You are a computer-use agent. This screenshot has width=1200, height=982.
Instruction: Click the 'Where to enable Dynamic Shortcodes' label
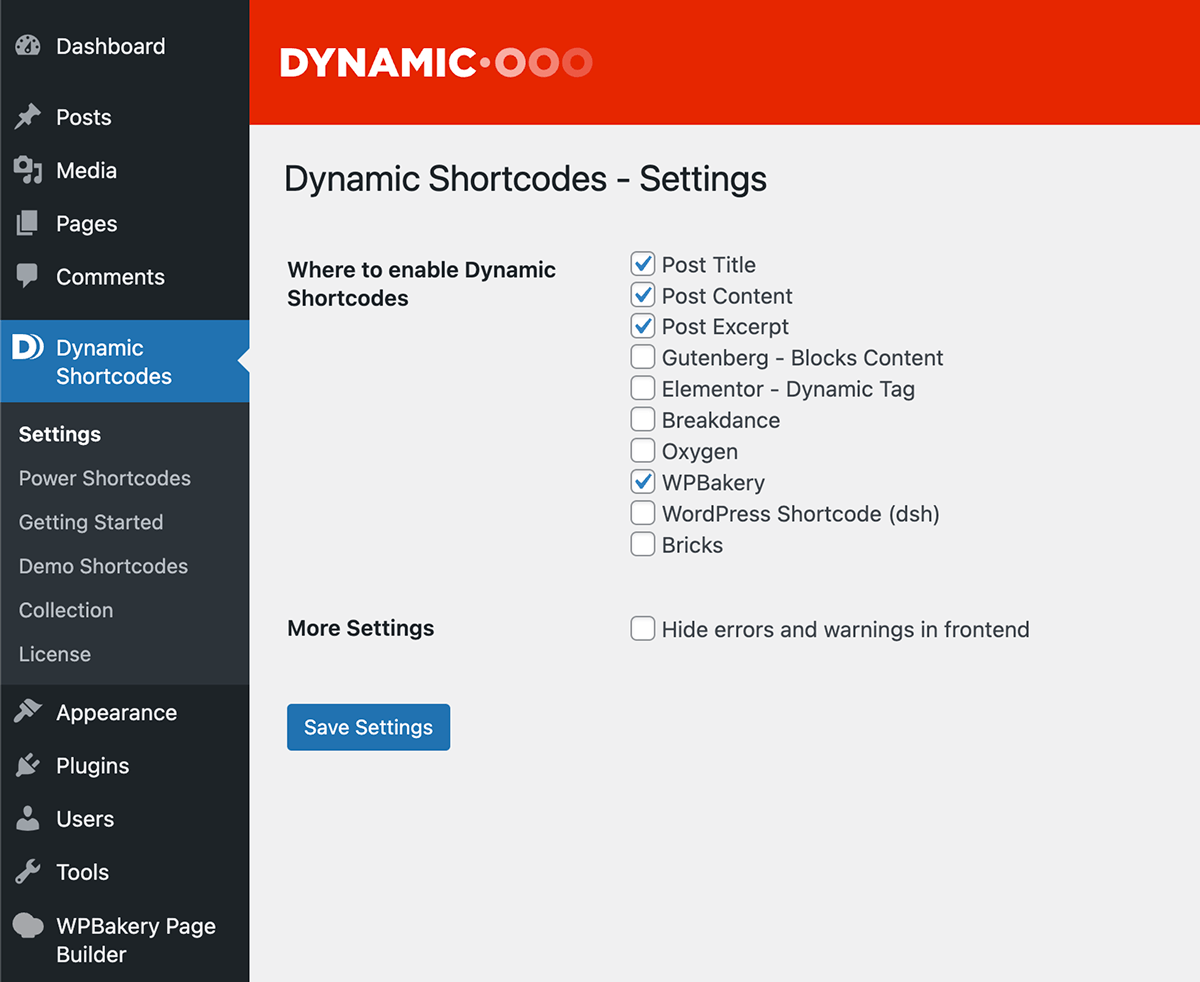pyautogui.click(x=421, y=284)
